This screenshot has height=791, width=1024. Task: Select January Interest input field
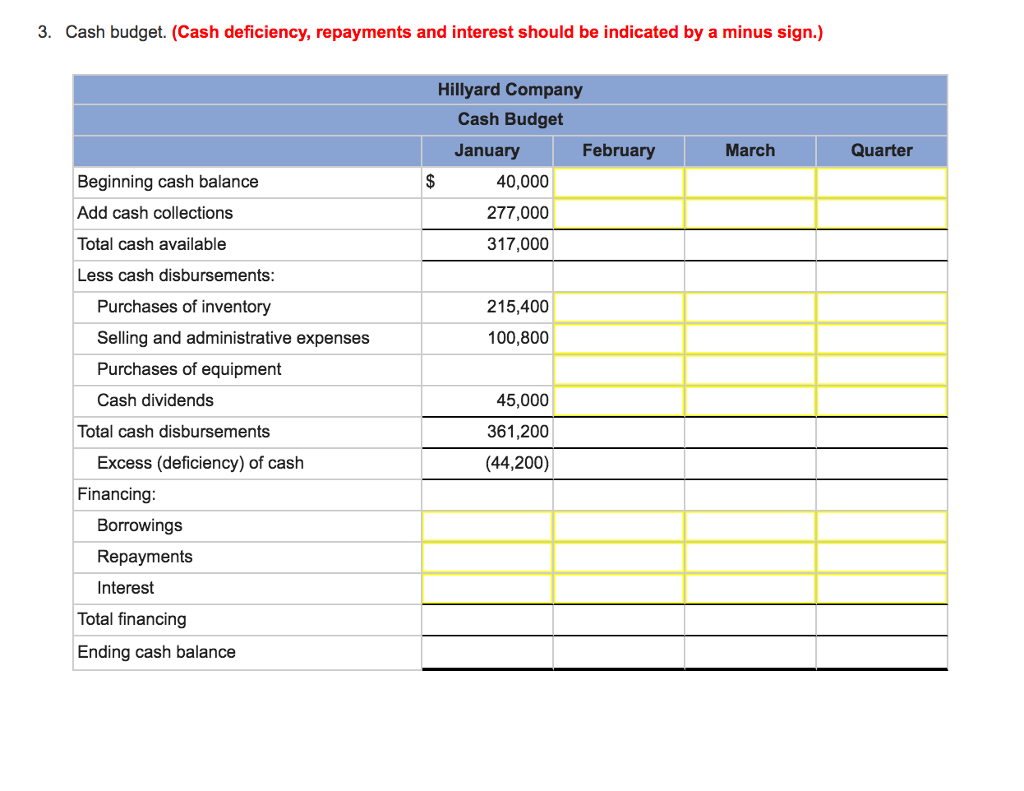pyautogui.click(x=487, y=588)
